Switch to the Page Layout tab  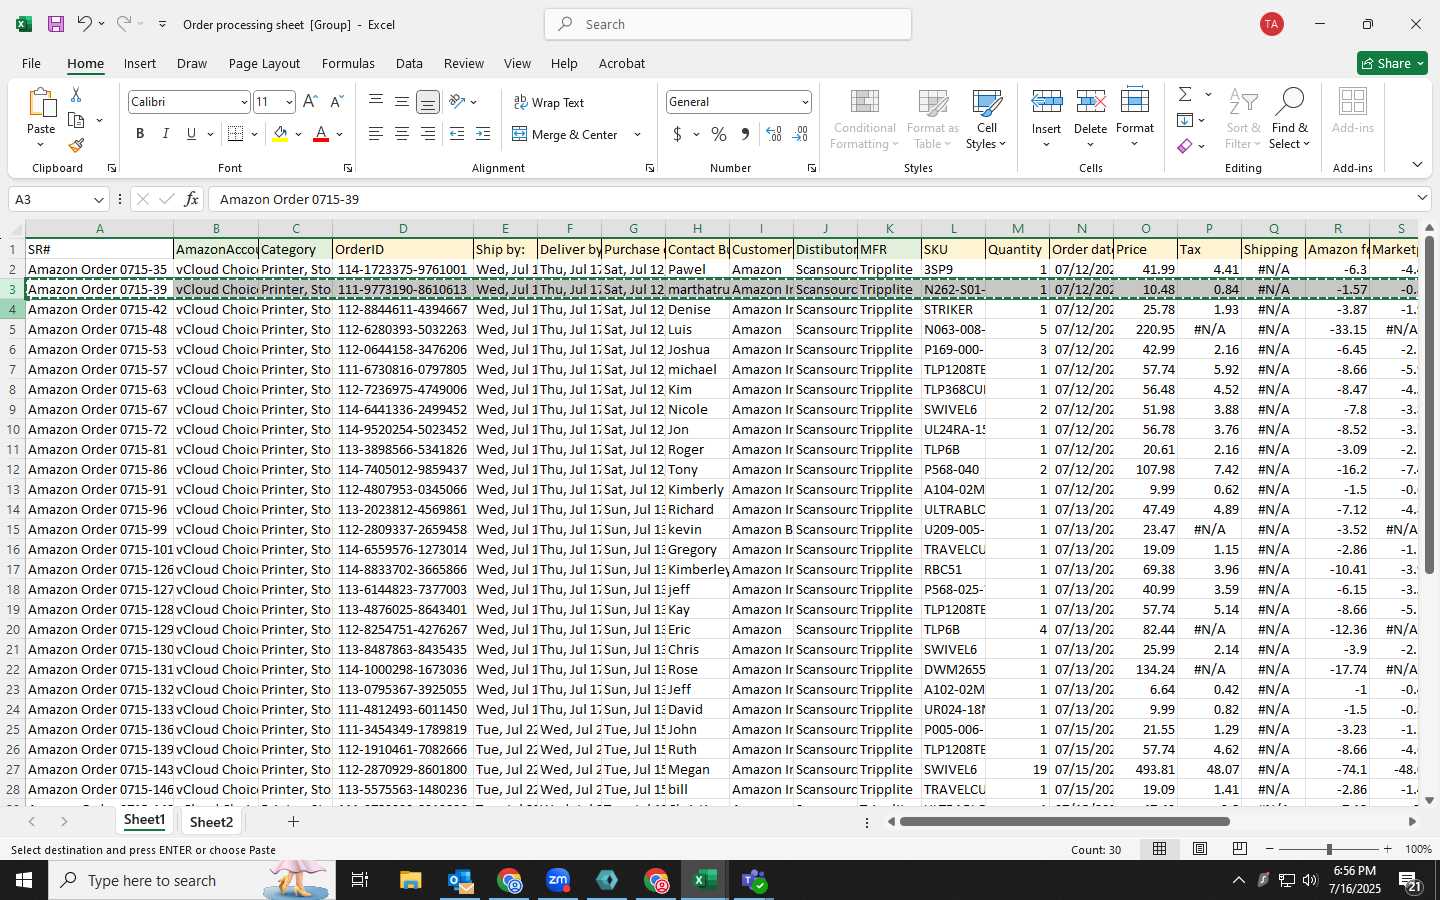click(264, 63)
